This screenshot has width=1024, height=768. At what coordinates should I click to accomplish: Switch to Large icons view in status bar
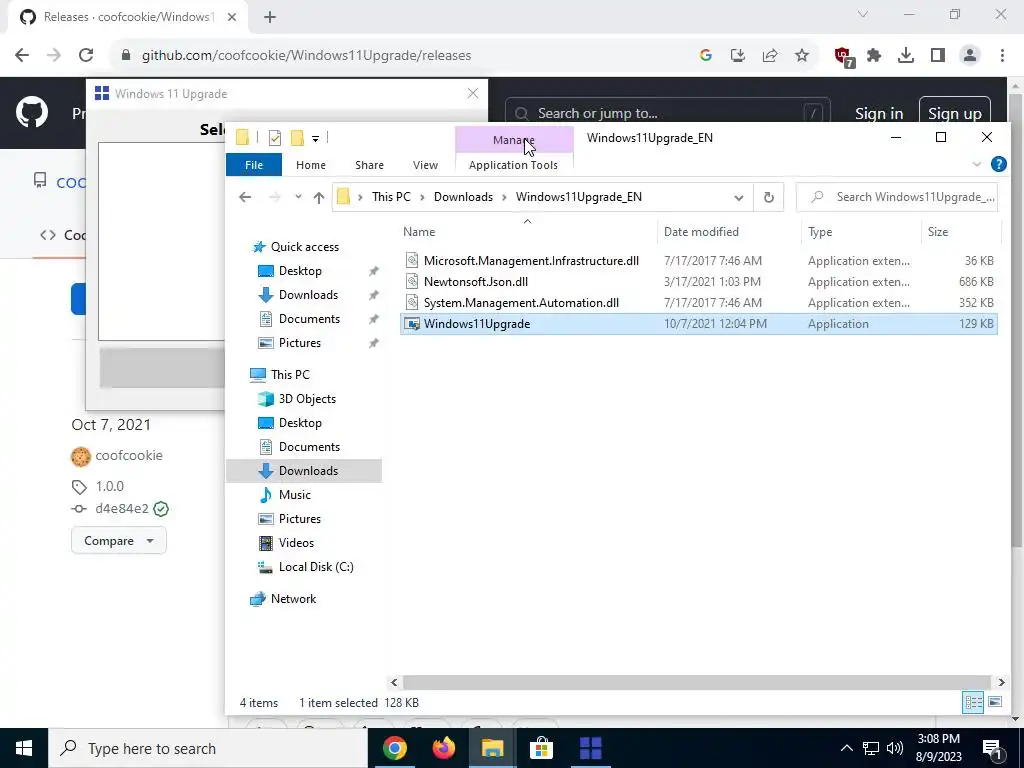click(995, 703)
